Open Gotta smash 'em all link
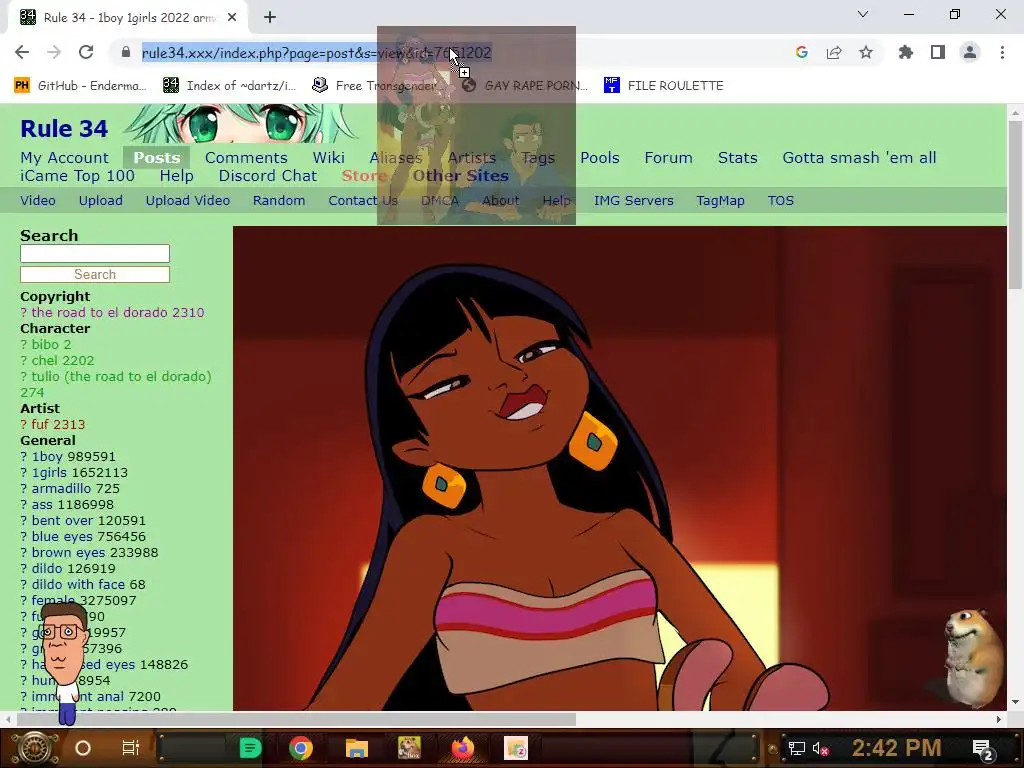 tap(859, 158)
